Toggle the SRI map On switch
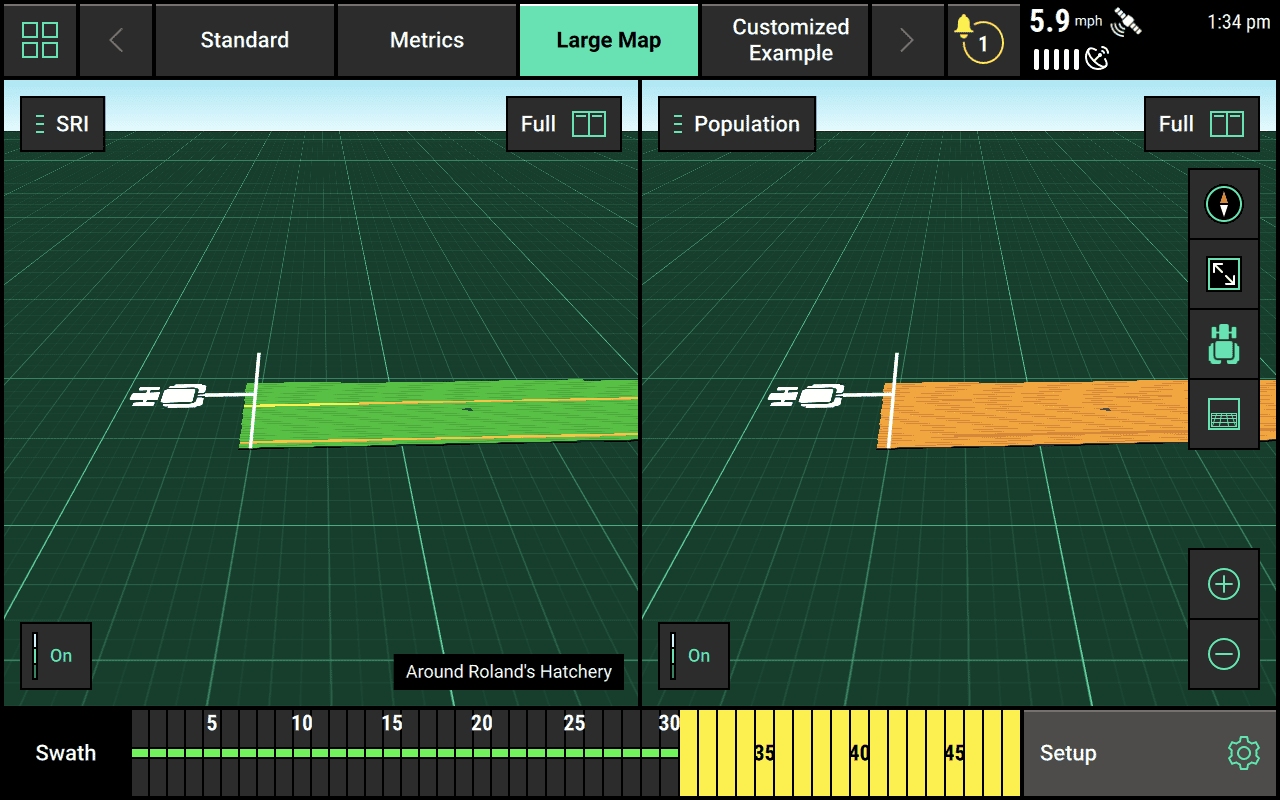 pos(56,656)
